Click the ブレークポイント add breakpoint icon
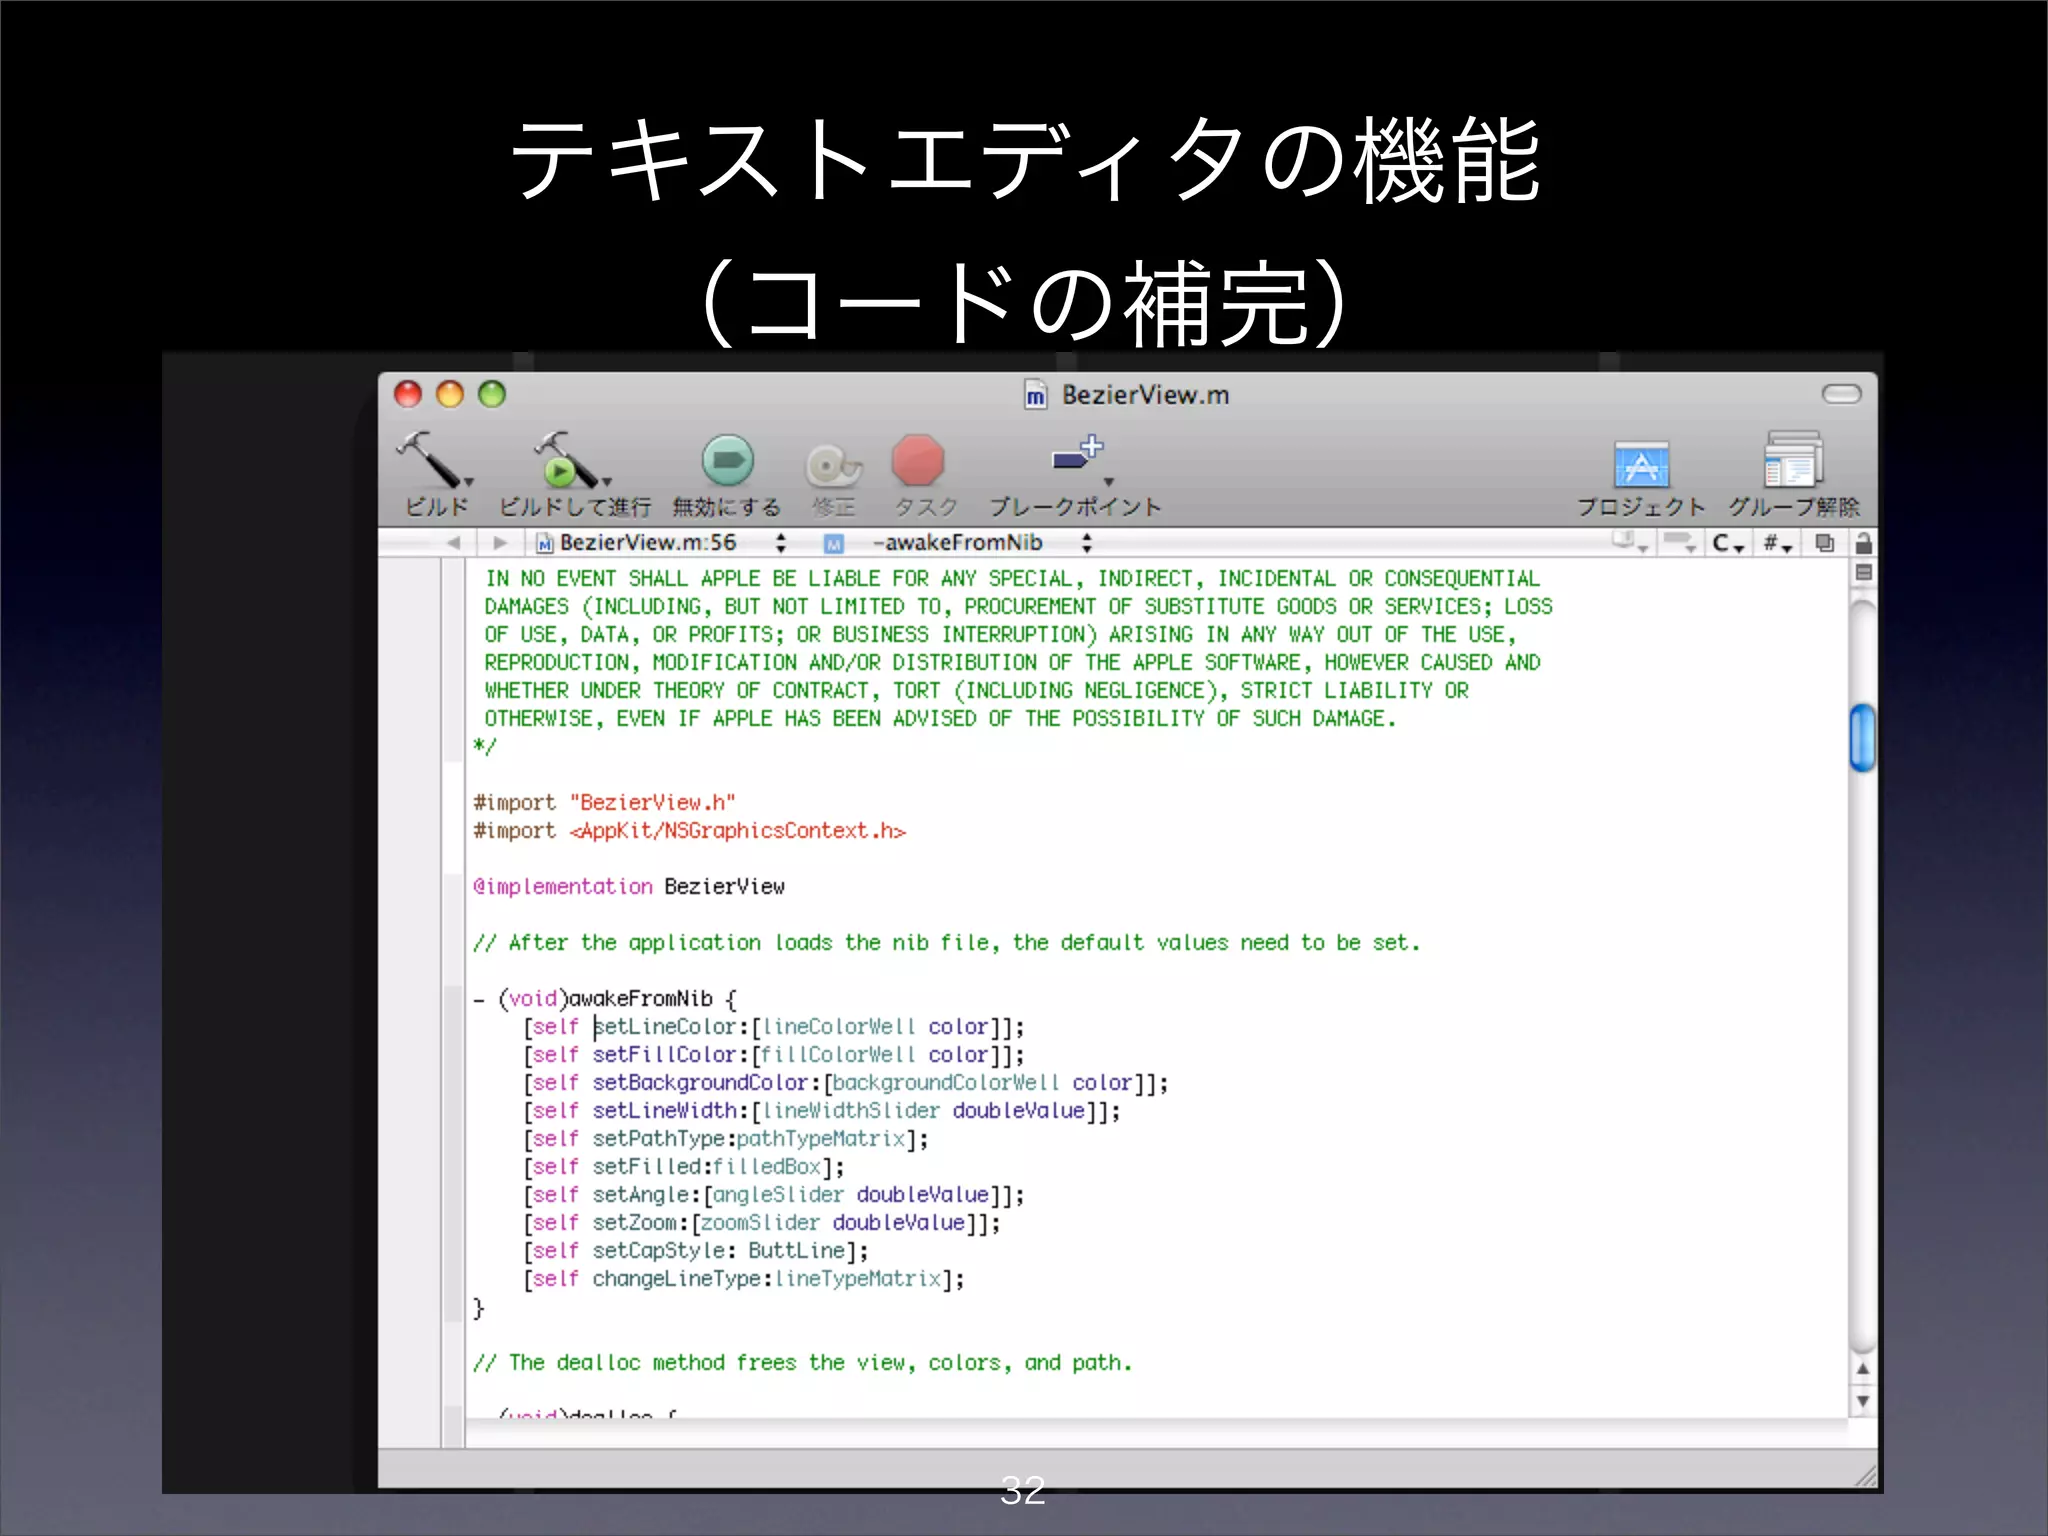 (1077, 453)
